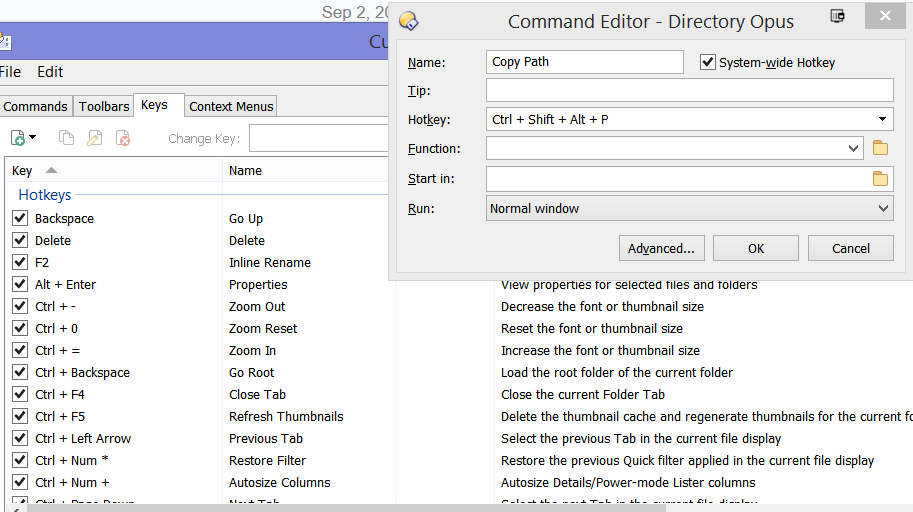Click the Command Editor layout toggle icon
The width and height of the screenshot is (913, 512).
[x=837, y=16]
